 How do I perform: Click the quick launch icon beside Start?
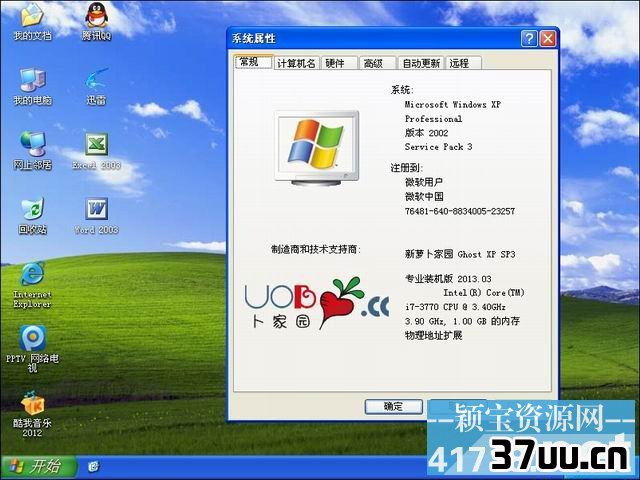coord(93,466)
